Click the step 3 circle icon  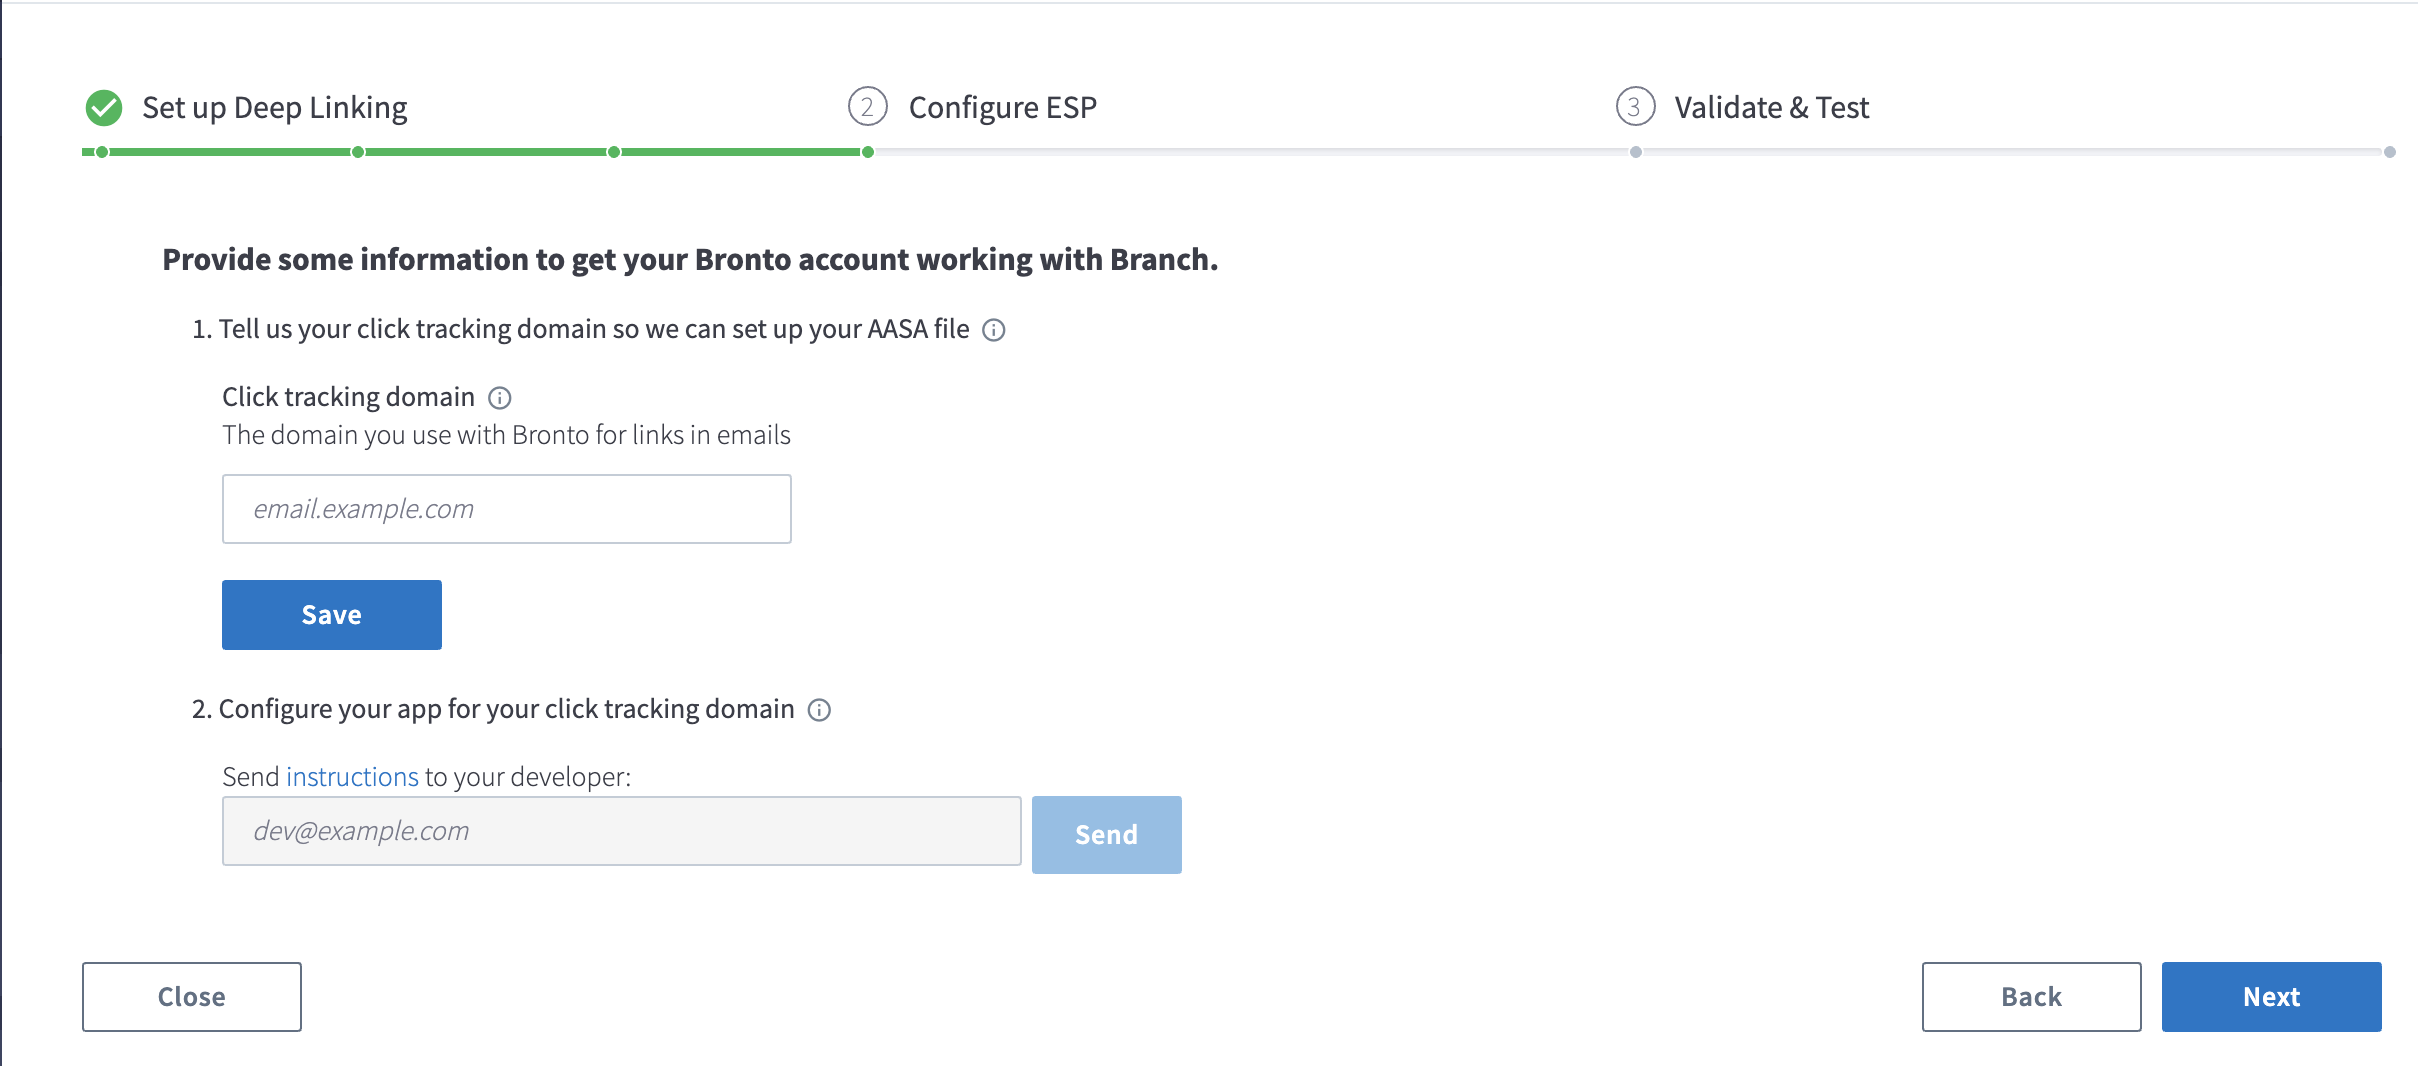[x=1635, y=107]
